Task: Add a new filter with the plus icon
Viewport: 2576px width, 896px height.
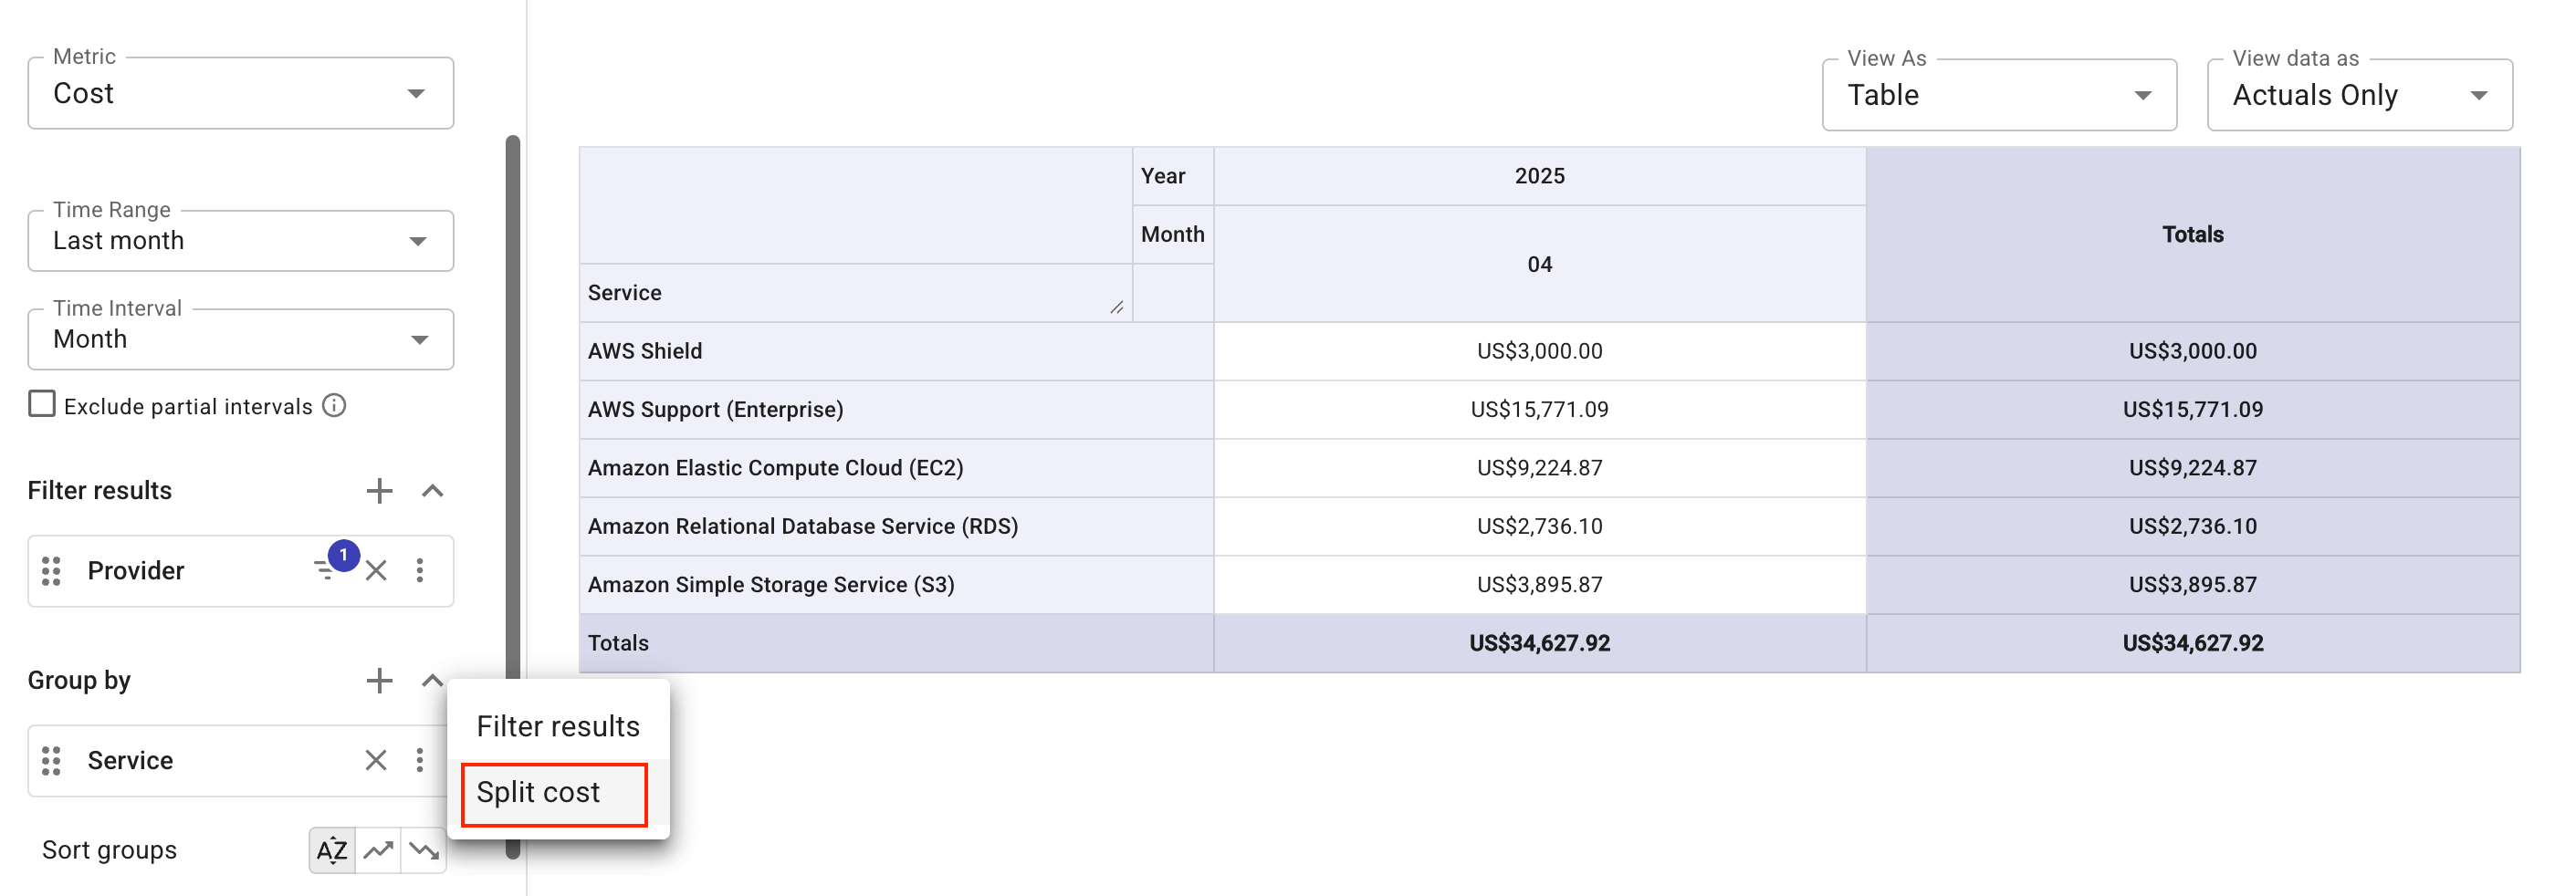Action: pos(379,490)
